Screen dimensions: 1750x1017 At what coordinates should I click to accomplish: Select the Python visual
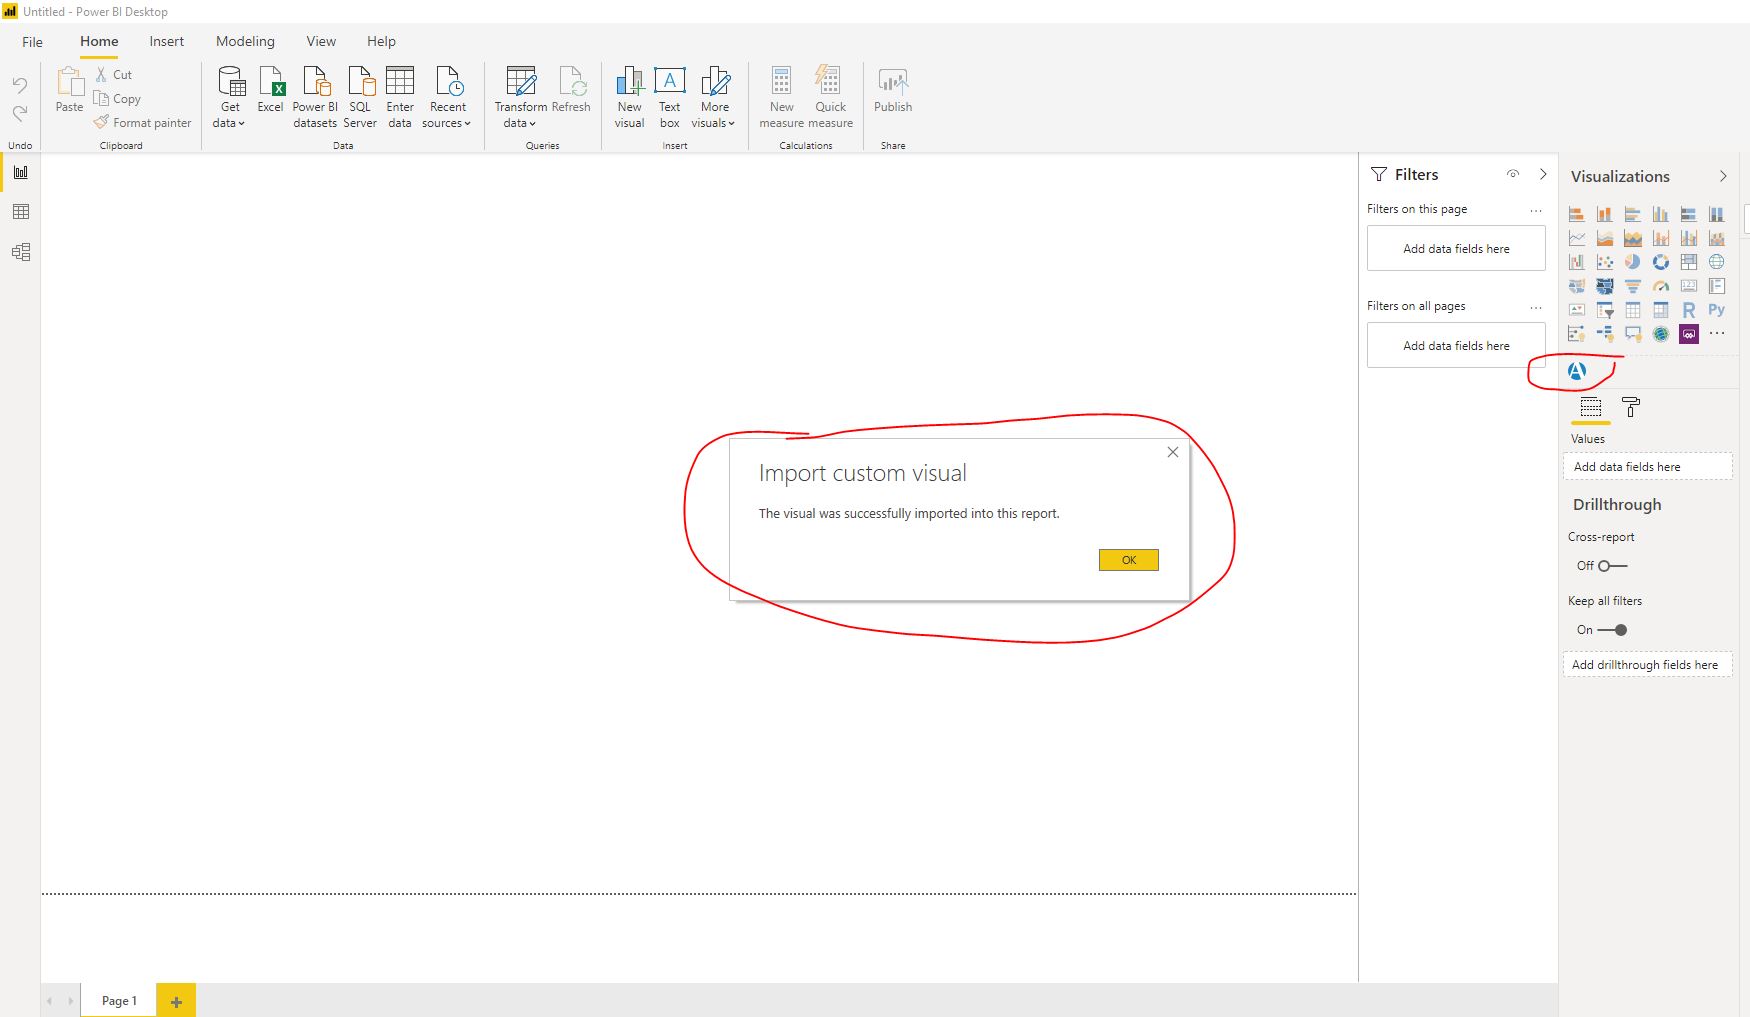click(x=1717, y=310)
